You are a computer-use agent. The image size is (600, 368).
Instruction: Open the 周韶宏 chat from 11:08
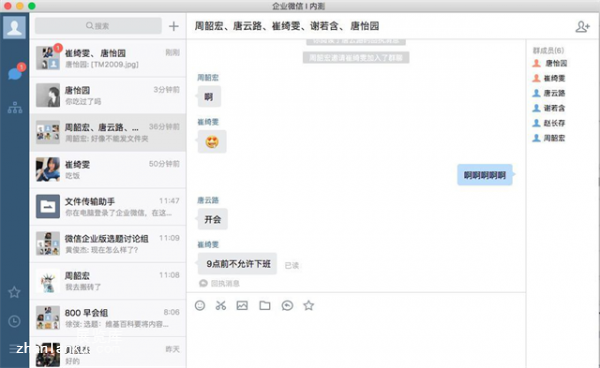pyautogui.click(x=108, y=281)
